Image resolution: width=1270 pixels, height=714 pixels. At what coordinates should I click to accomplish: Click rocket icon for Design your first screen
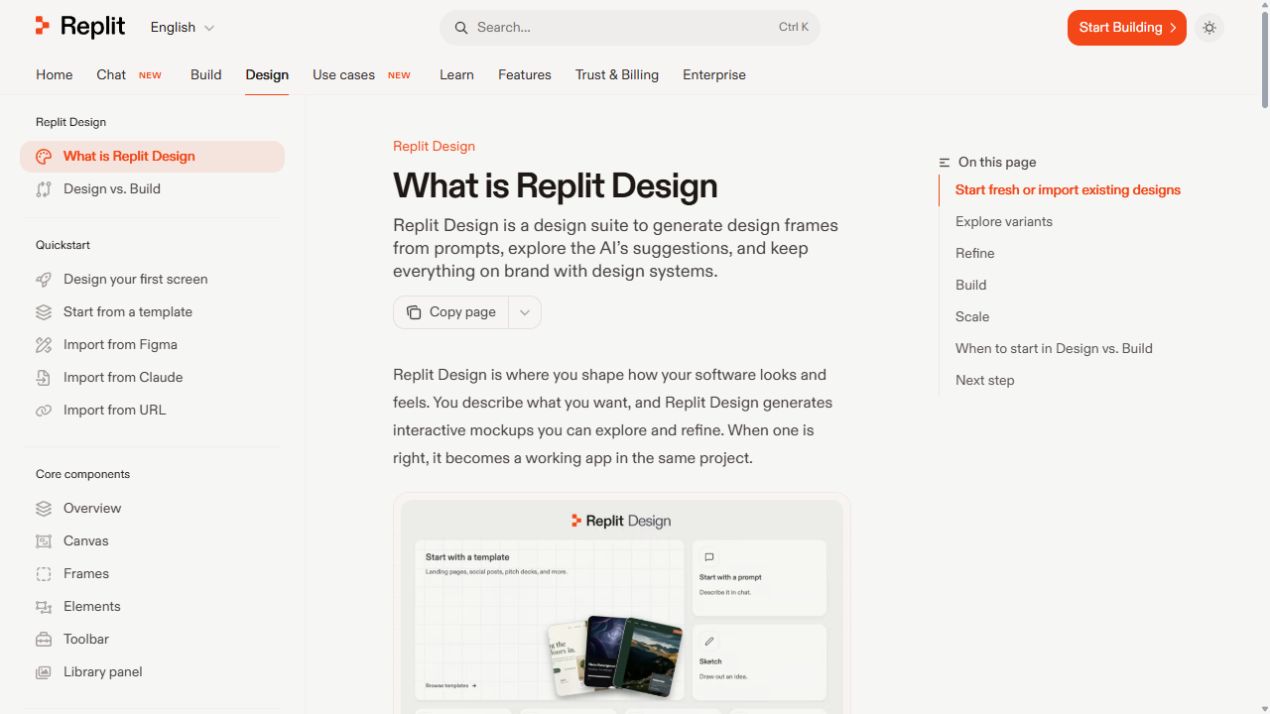pos(43,280)
